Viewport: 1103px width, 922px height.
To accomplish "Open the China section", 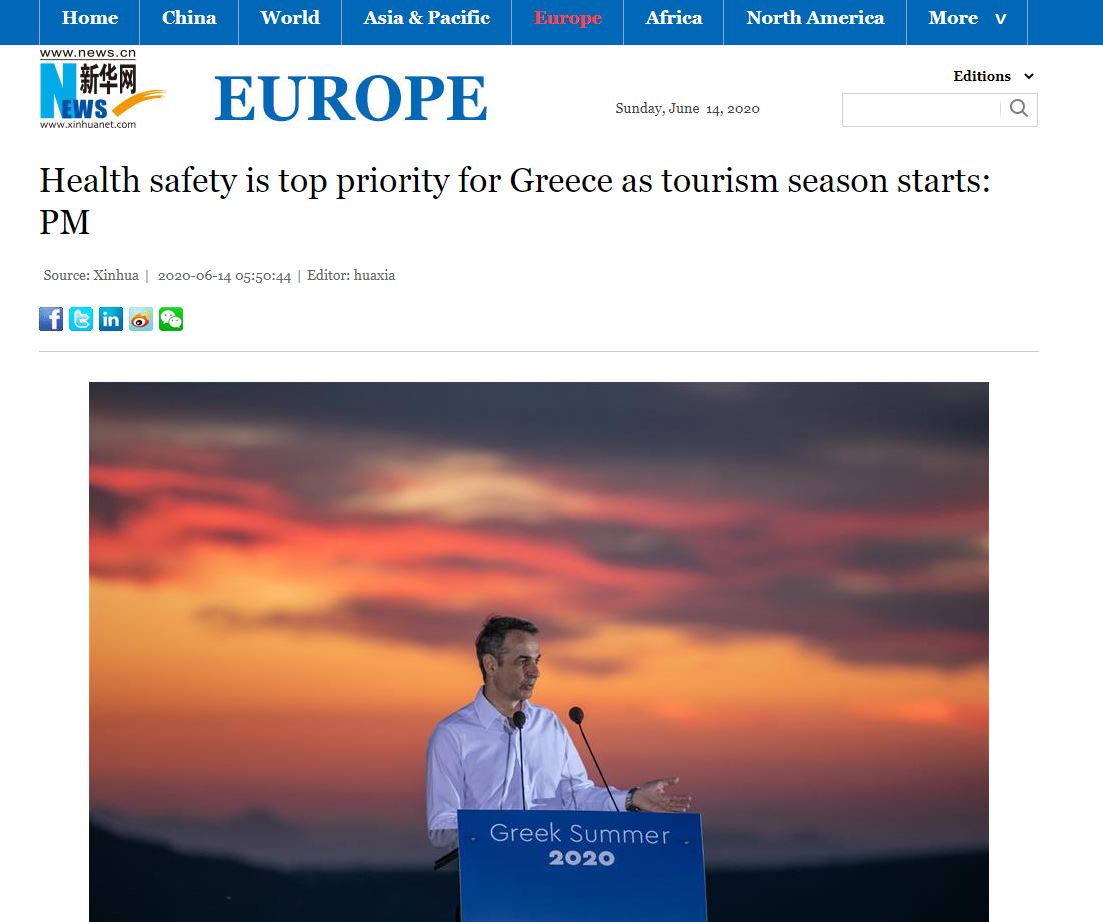I will (189, 18).
